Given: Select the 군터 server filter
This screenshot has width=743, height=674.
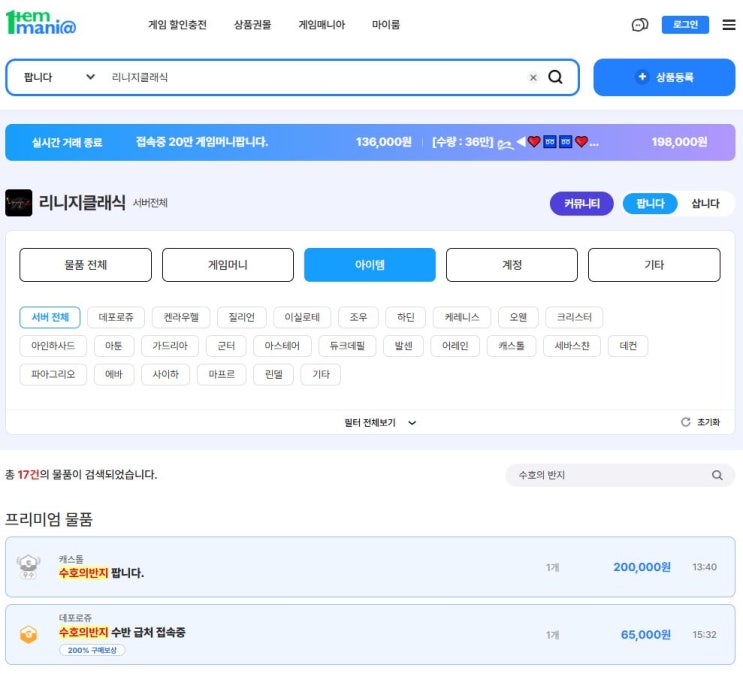Looking at the screenshot, I should 226,346.
